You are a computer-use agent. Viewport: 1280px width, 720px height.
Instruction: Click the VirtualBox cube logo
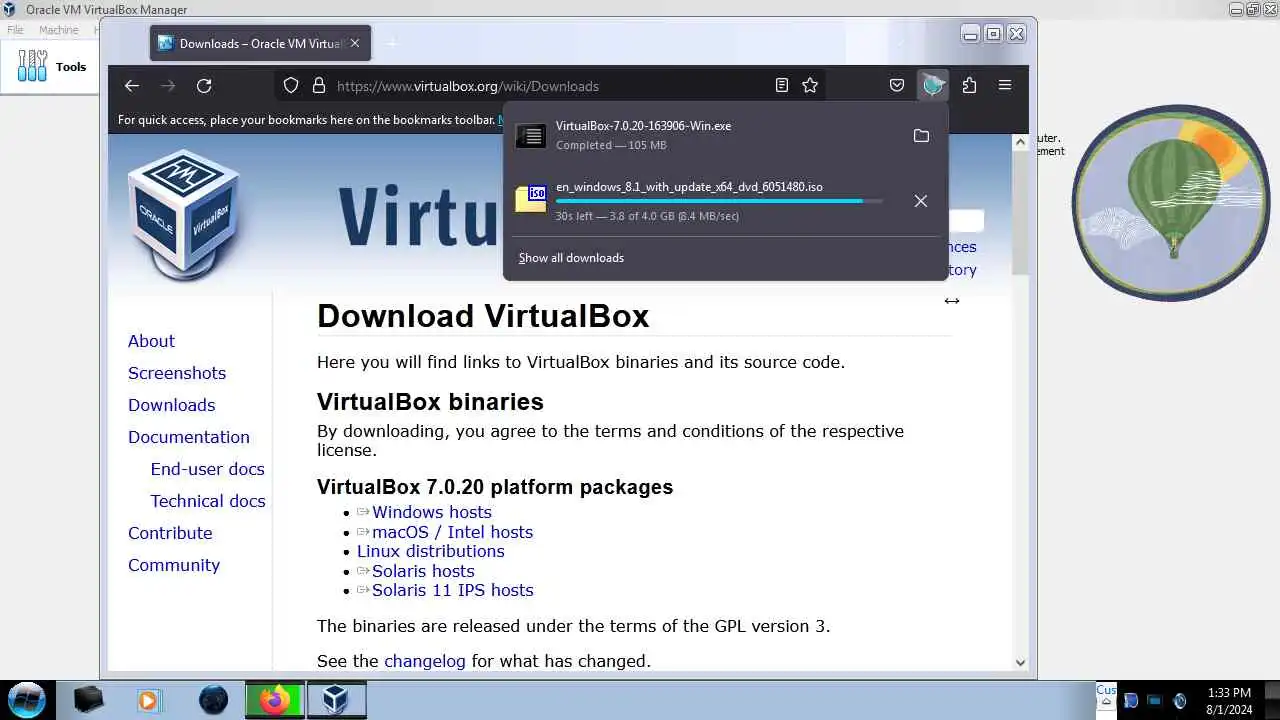tap(184, 214)
